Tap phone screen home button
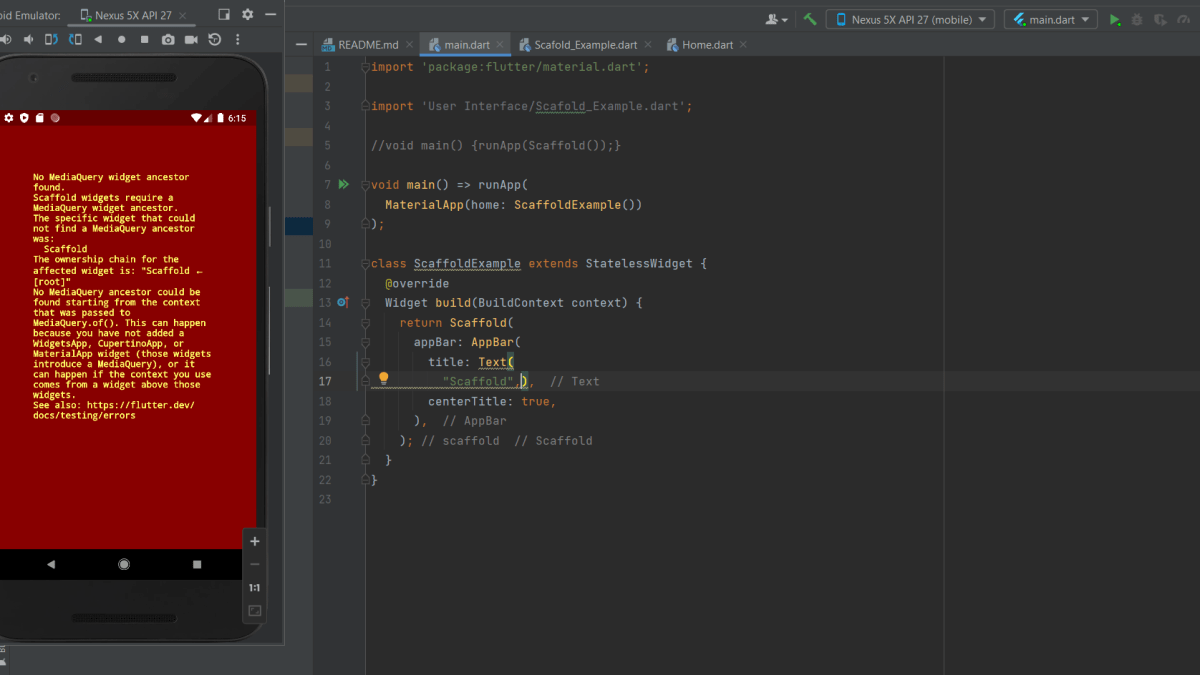 click(124, 564)
